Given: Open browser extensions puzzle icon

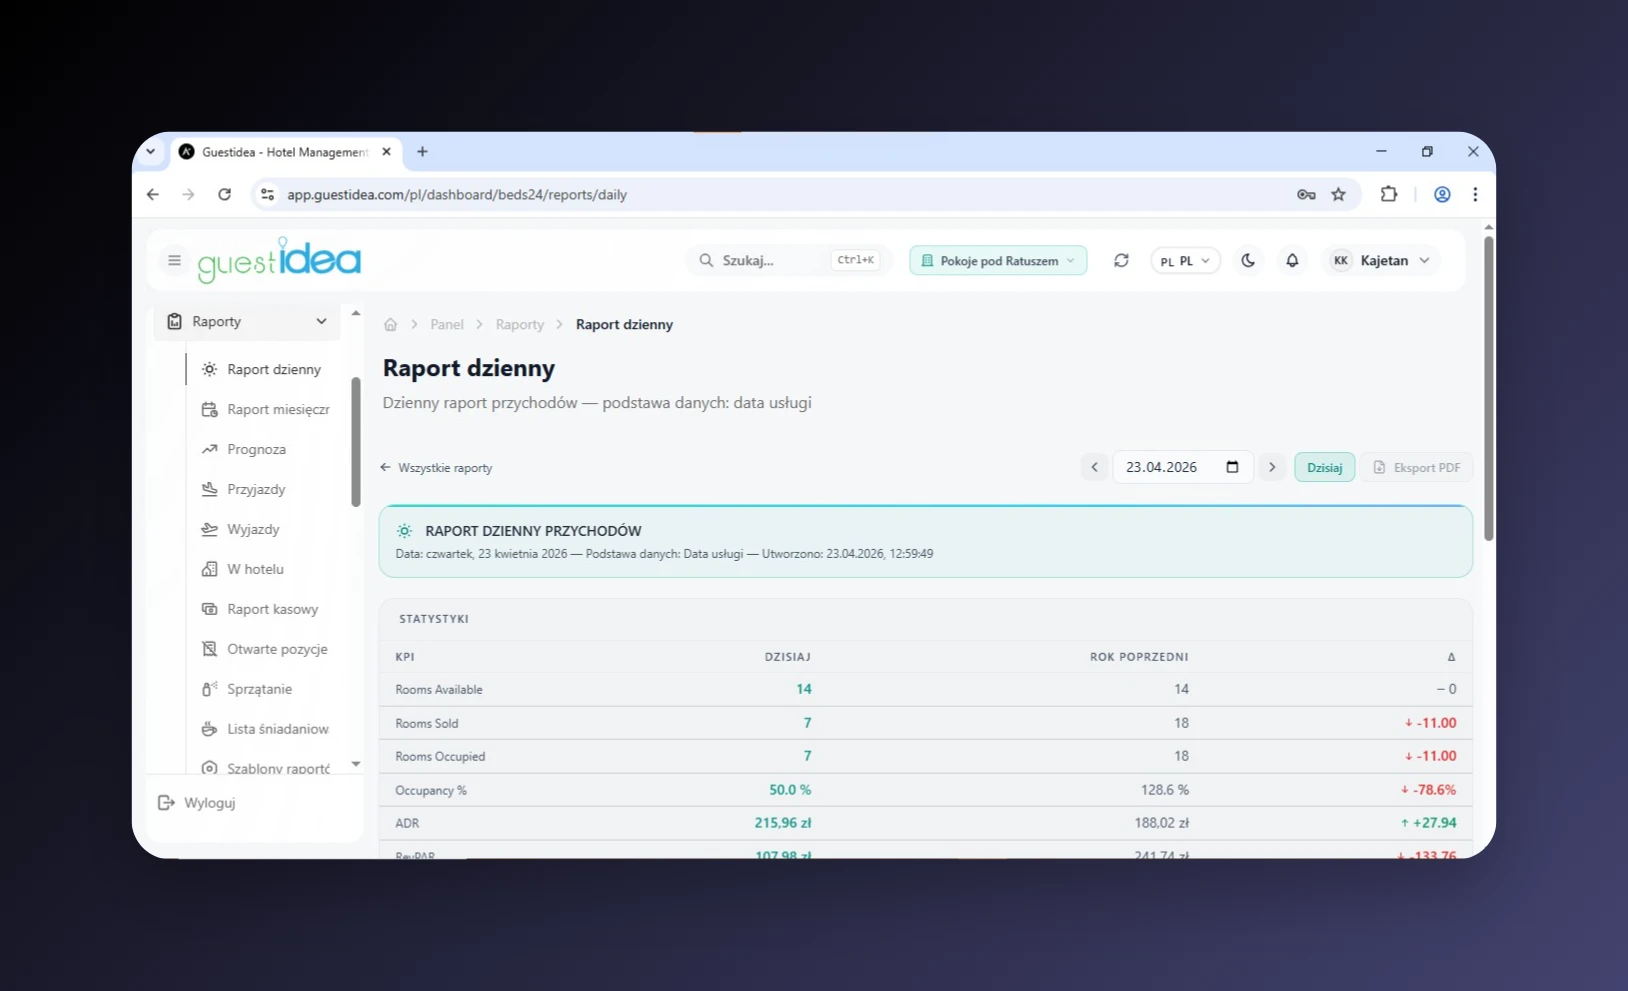Looking at the screenshot, I should (x=1389, y=195).
